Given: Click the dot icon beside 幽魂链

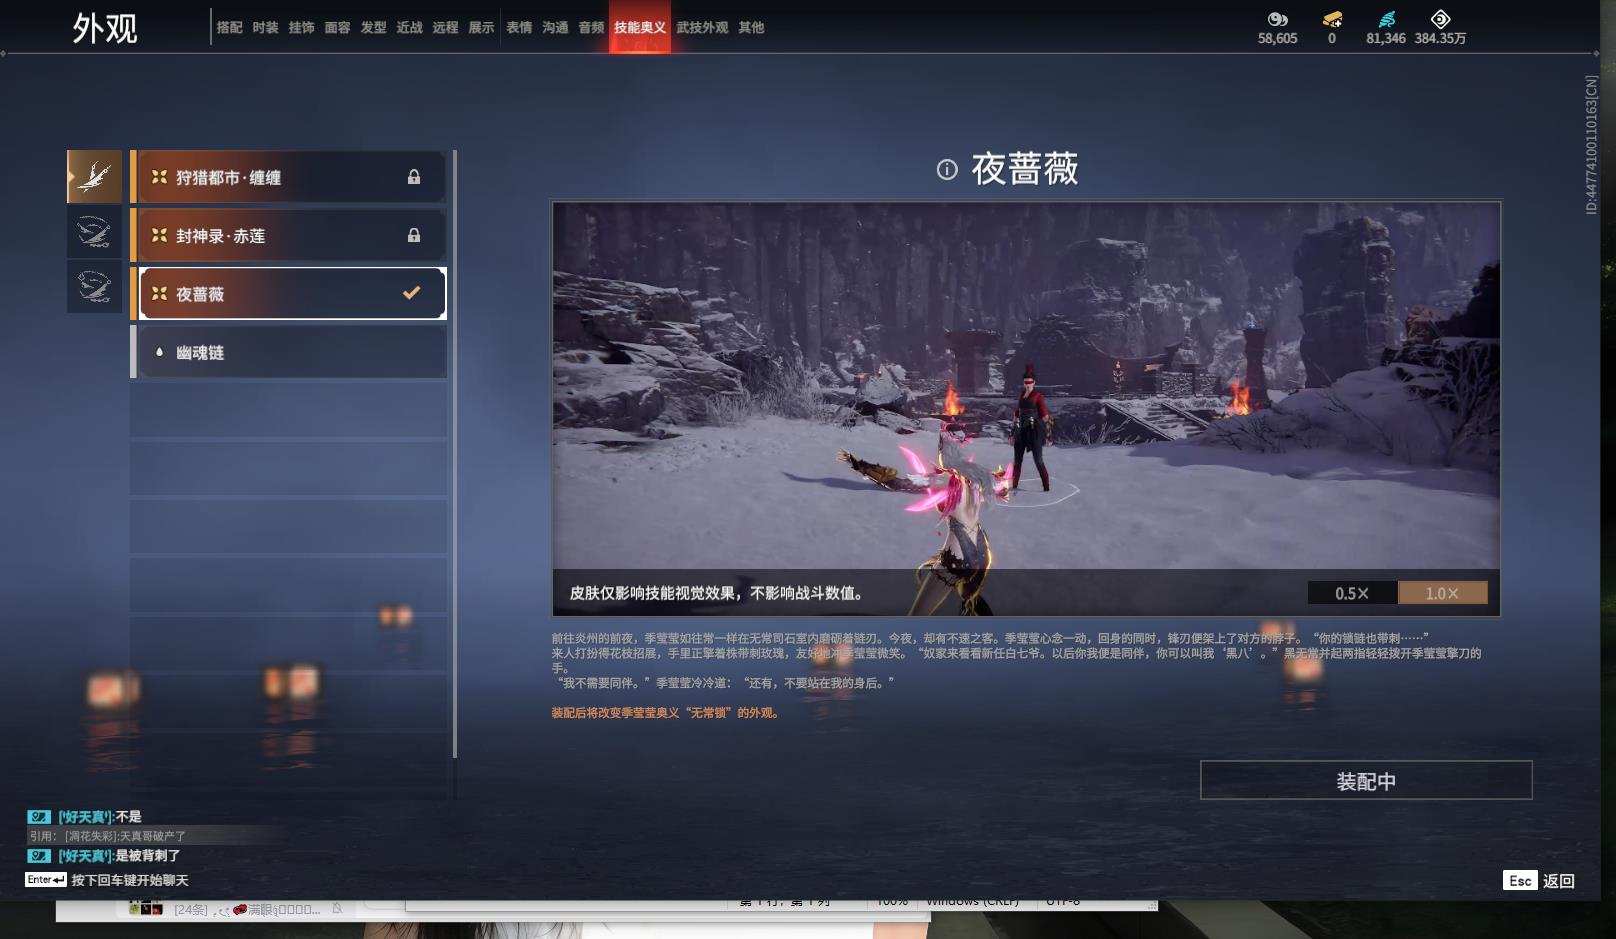Looking at the screenshot, I should tap(159, 352).
